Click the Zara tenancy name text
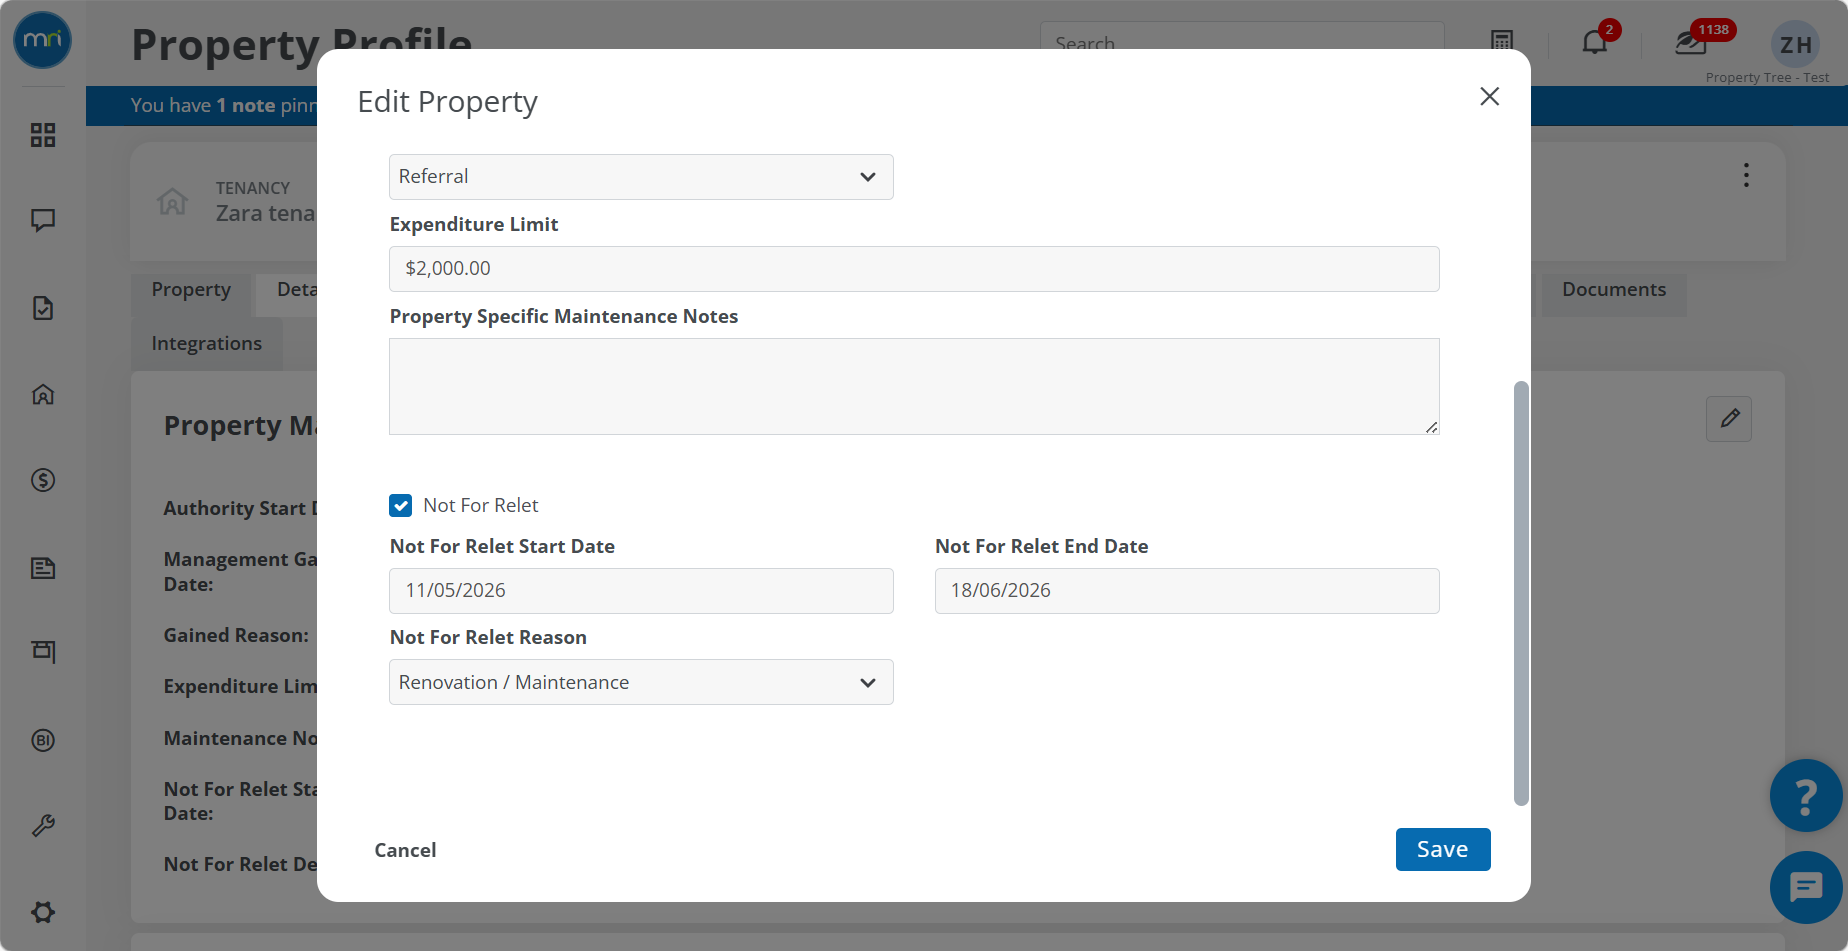The width and height of the screenshot is (1848, 951). pyautogui.click(x=266, y=214)
